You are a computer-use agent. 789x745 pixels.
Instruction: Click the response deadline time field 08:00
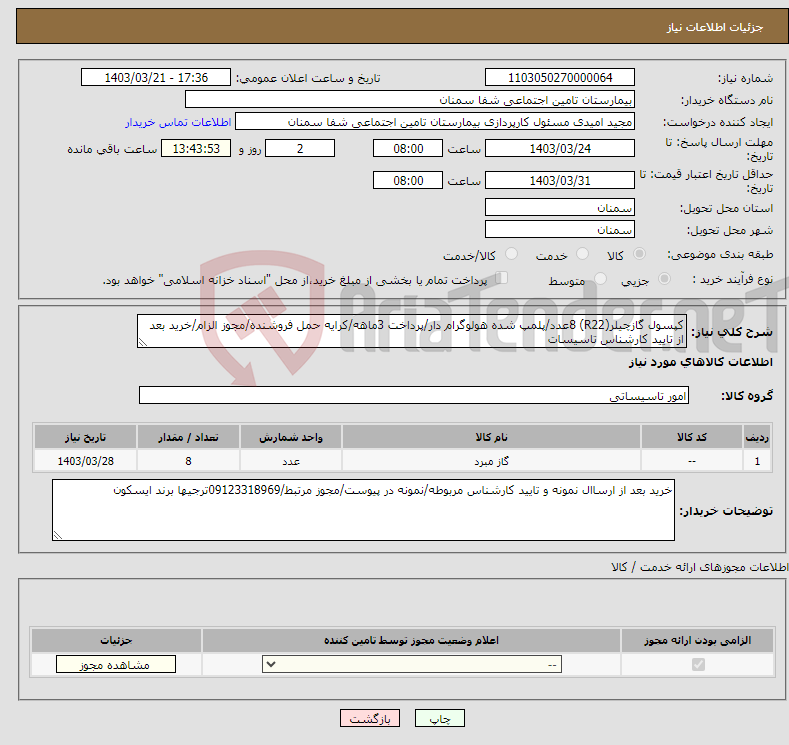click(x=408, y=149)
